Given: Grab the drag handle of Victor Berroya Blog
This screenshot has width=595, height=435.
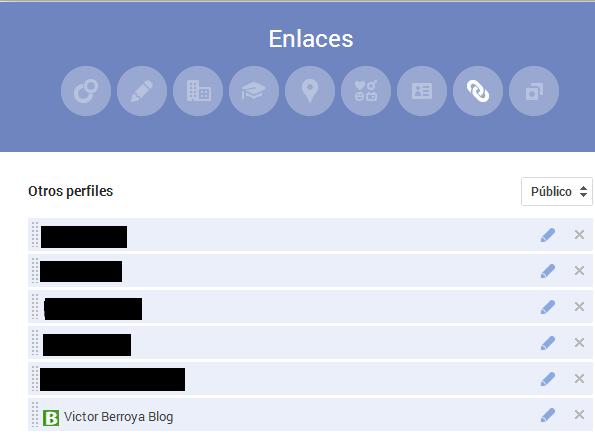Looking at the screenshot, I should tap(35, 415).
